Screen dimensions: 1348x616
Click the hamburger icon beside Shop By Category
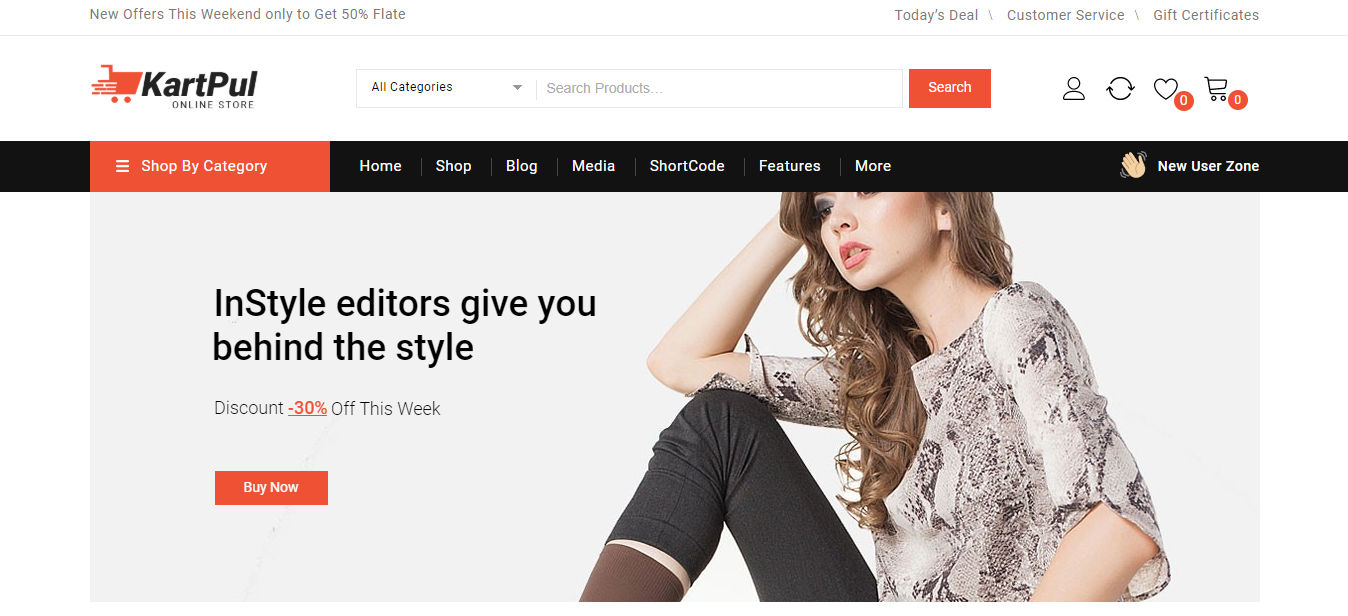(122, 166)
